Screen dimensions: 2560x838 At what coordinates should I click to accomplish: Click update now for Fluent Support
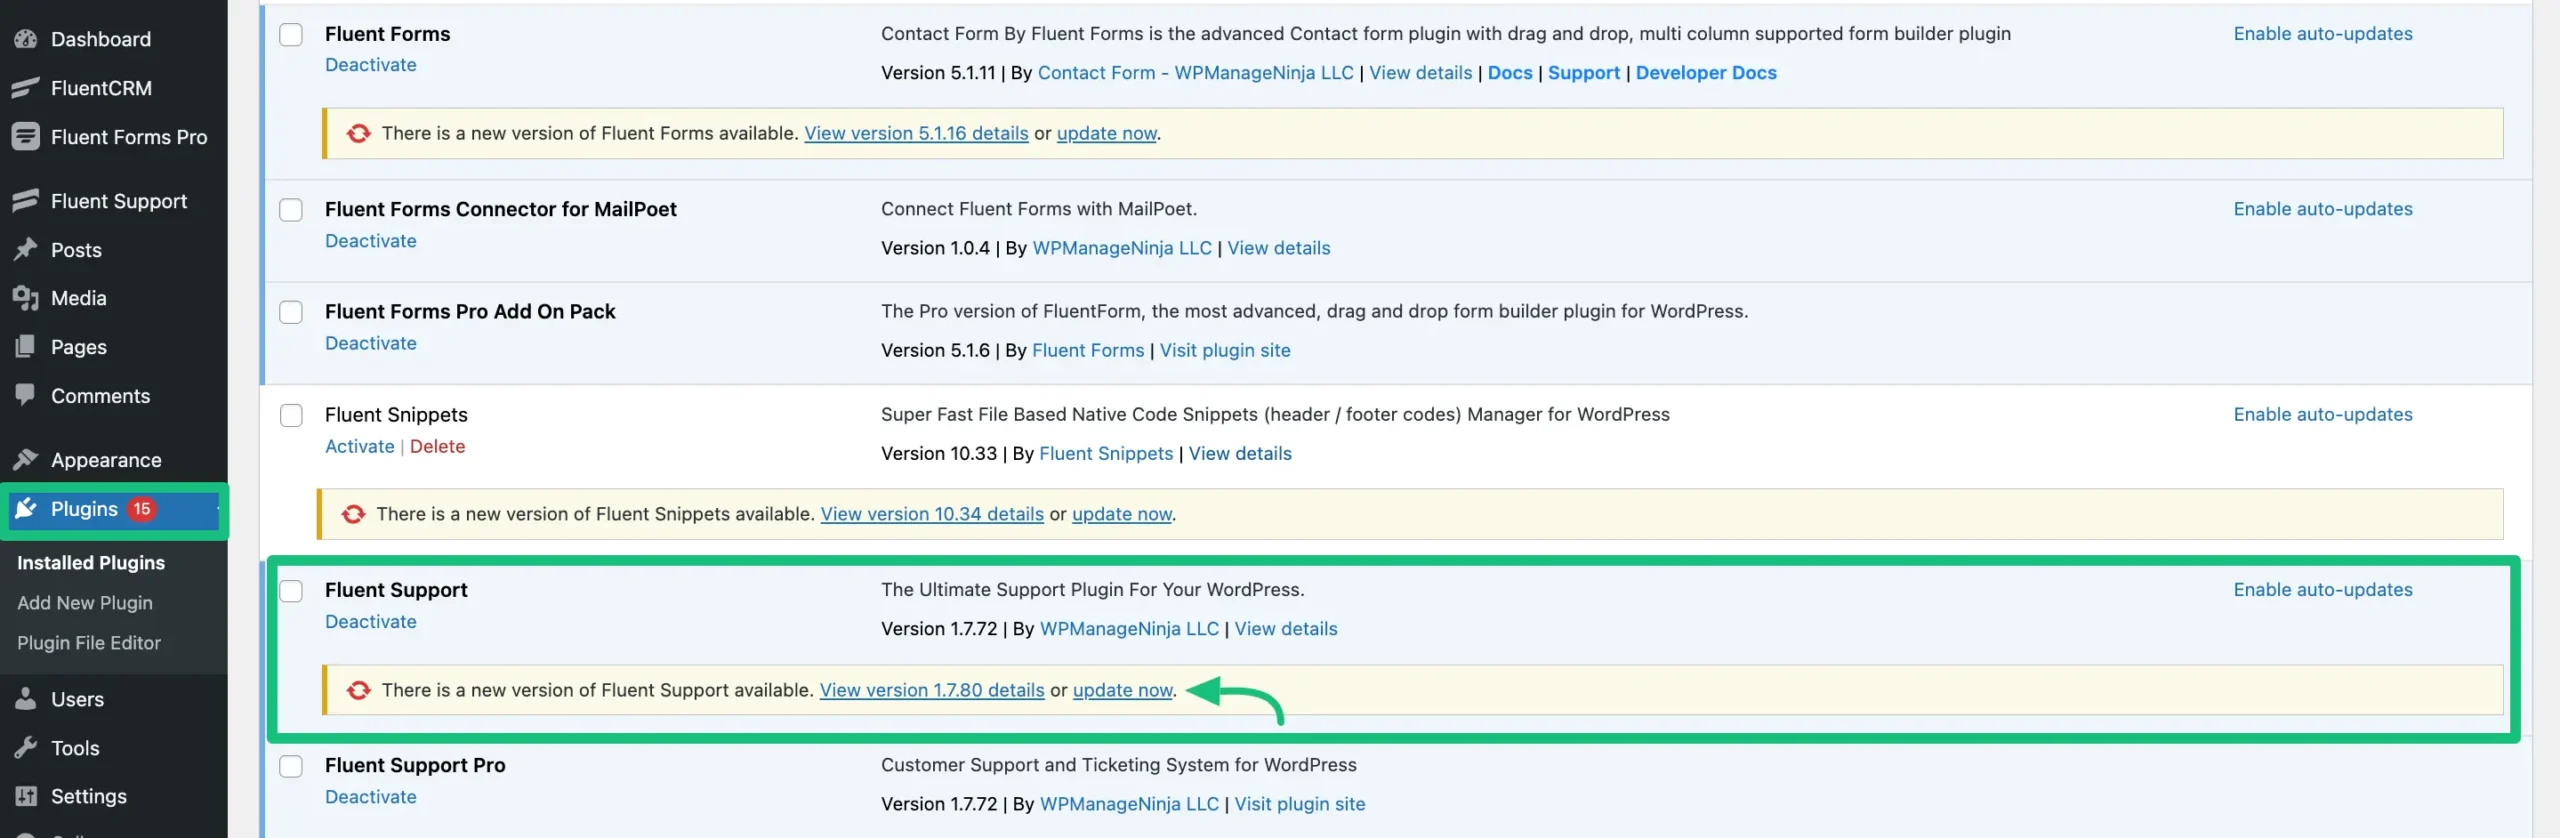tap(1121, 690)
